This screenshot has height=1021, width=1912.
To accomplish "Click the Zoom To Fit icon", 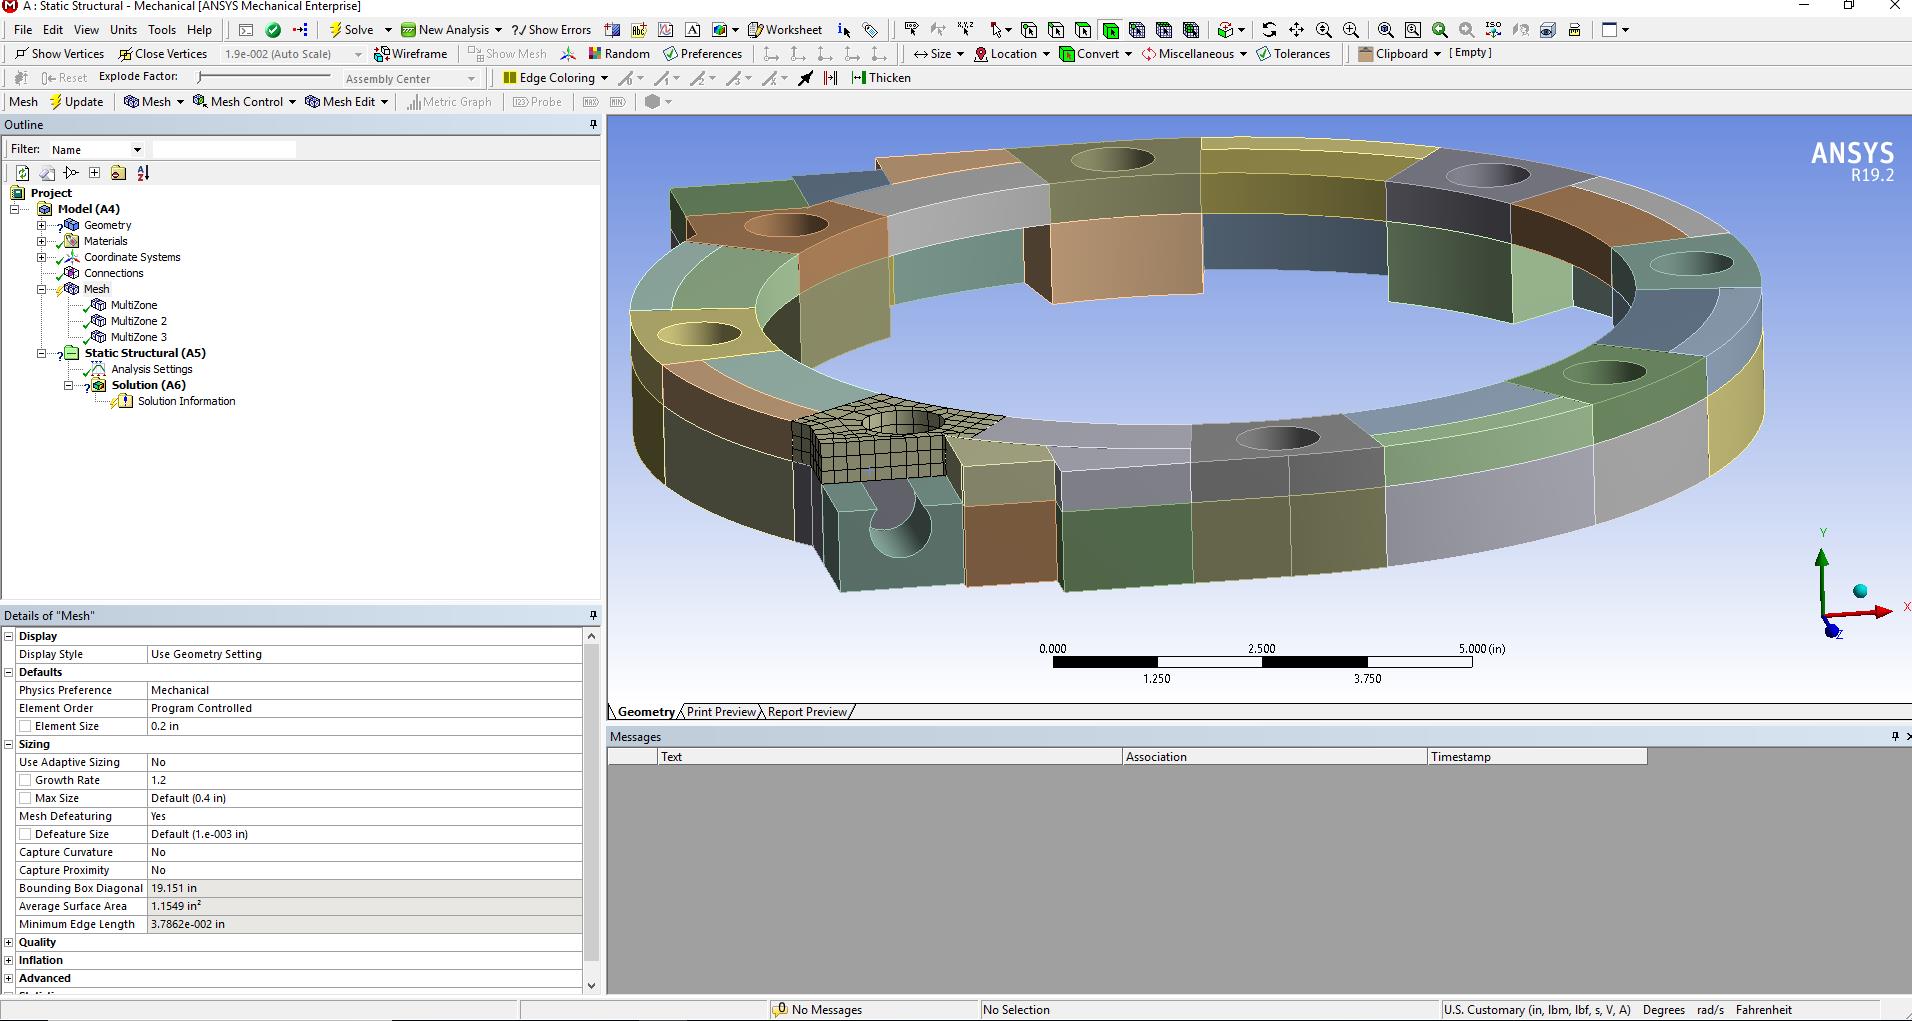I will coord(1386,30).
